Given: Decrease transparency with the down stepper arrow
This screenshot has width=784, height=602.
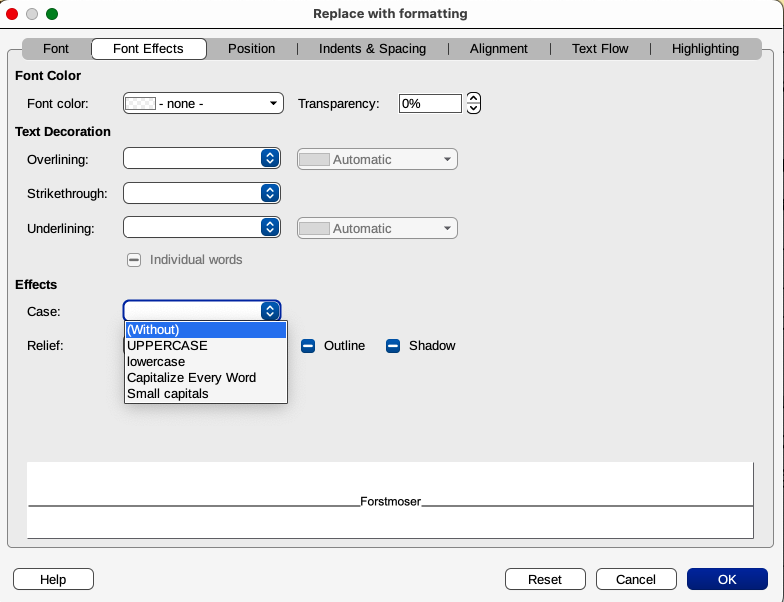Looking at the screenshot, I should 474,108.
